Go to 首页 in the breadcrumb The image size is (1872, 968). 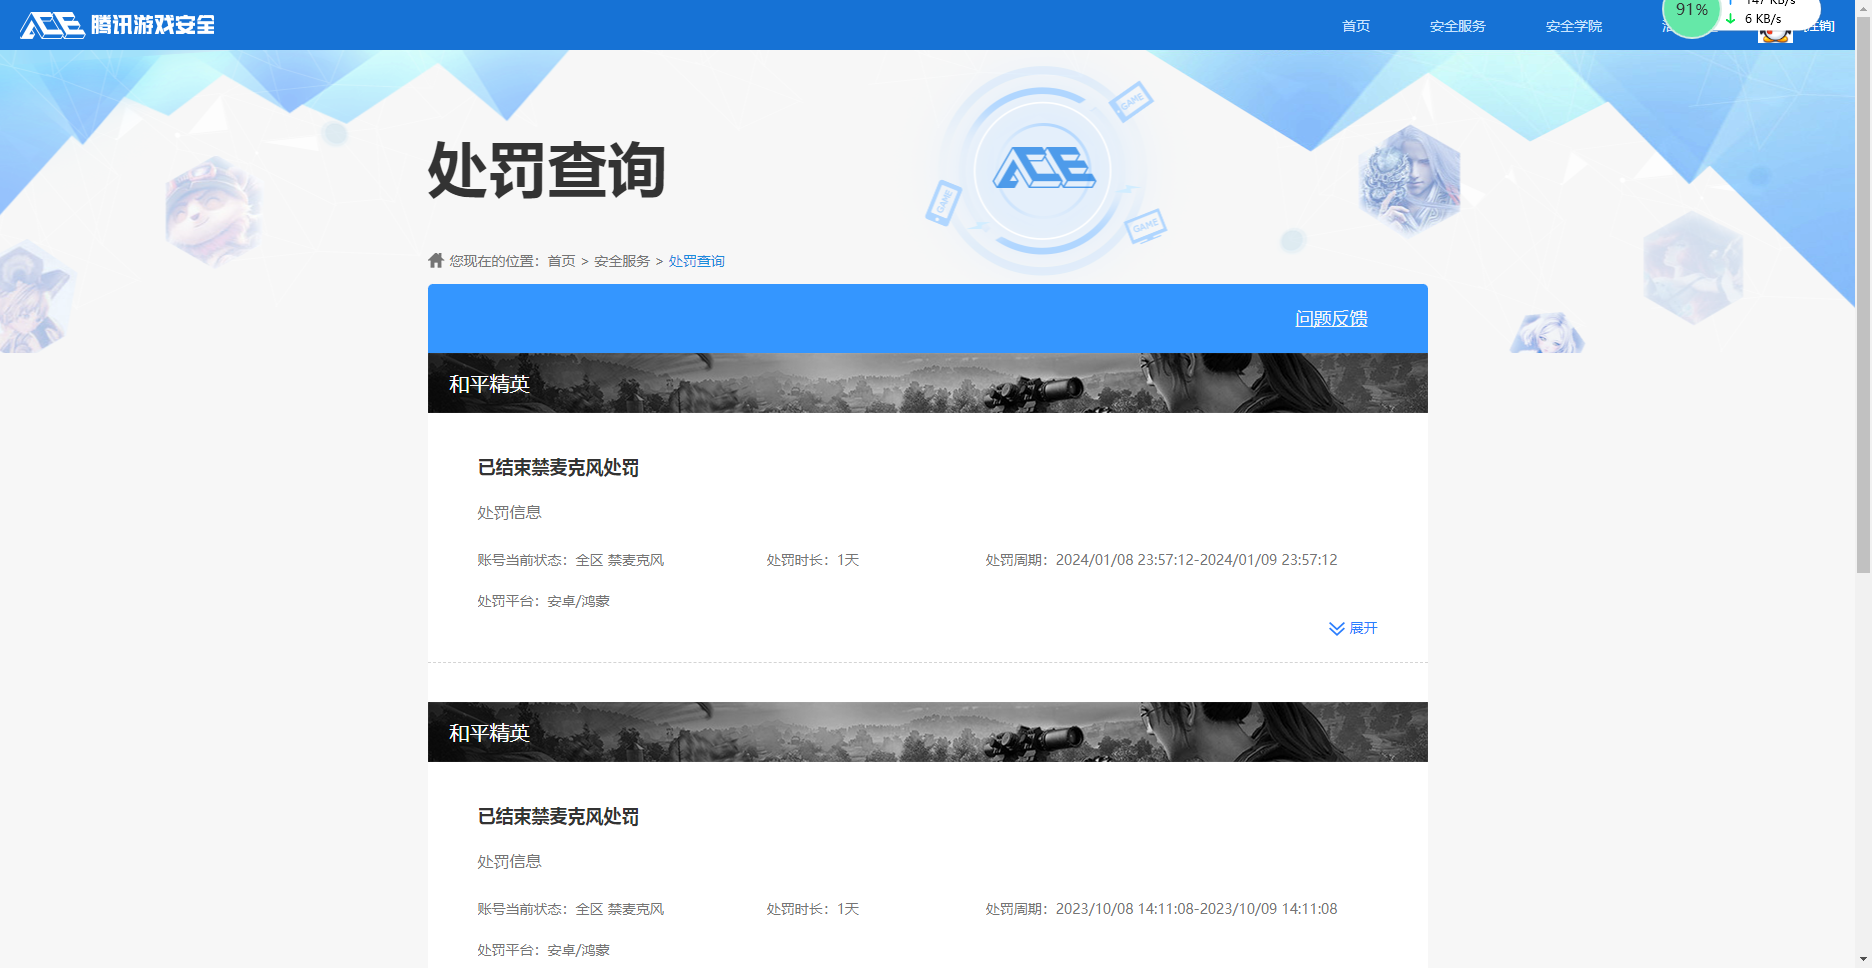pyautogui.click(x=561, y=261)
